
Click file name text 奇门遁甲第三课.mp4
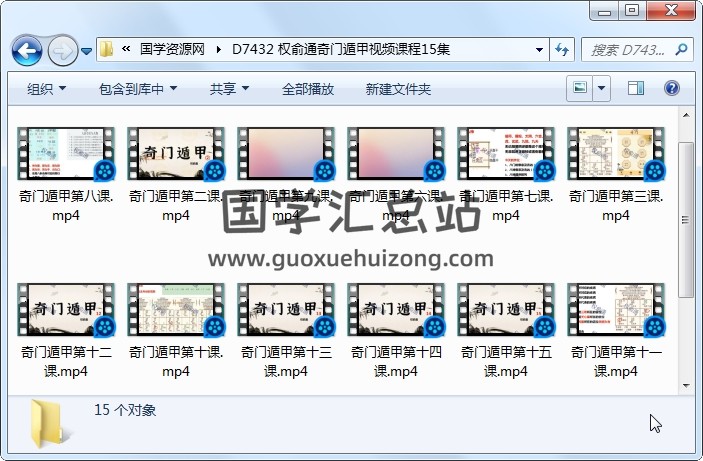(616, 205)
